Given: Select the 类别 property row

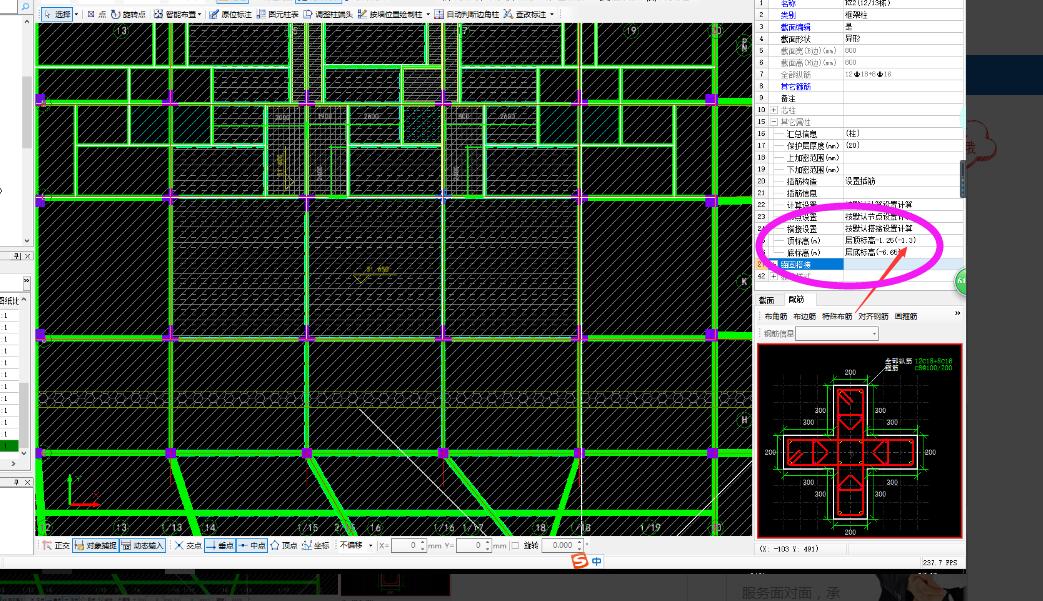Looking at the screenshot, I should [859, 15].
